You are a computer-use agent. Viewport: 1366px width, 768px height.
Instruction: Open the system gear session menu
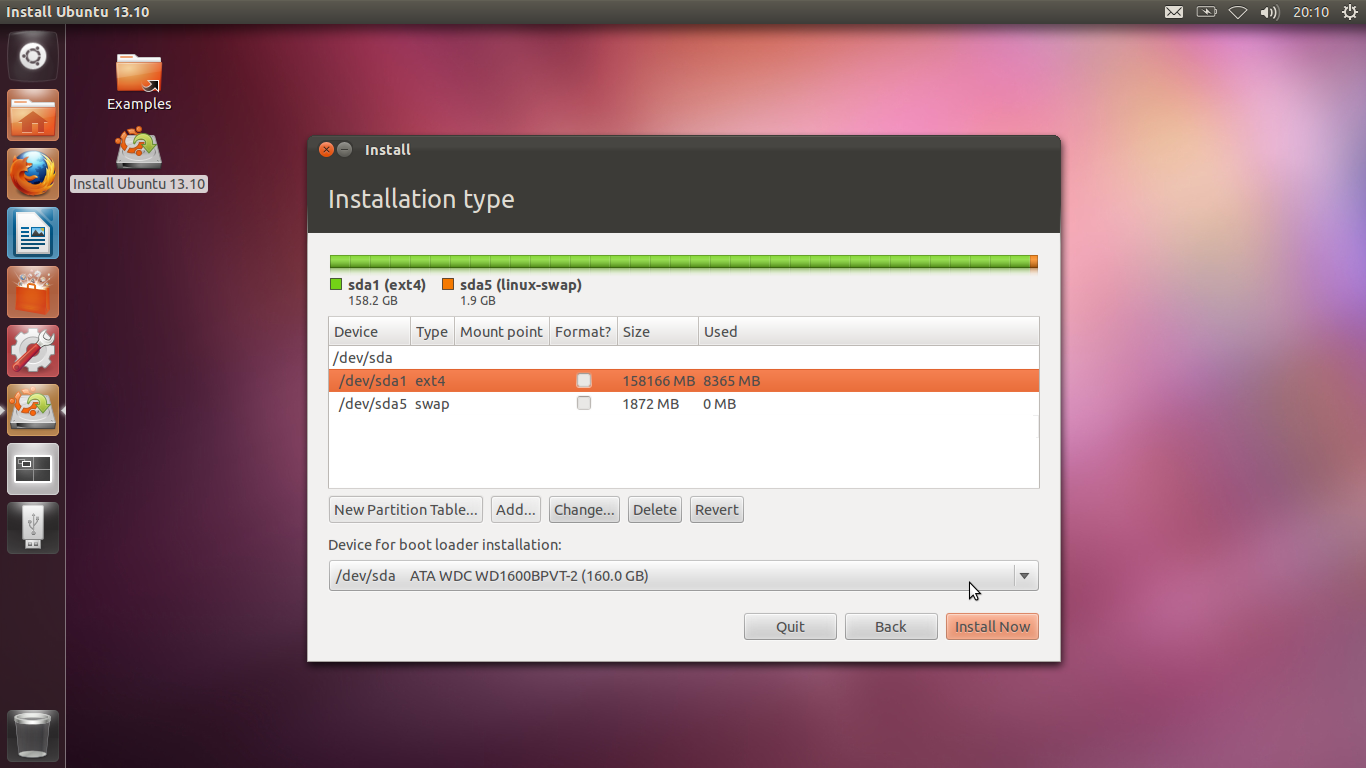1350,12
